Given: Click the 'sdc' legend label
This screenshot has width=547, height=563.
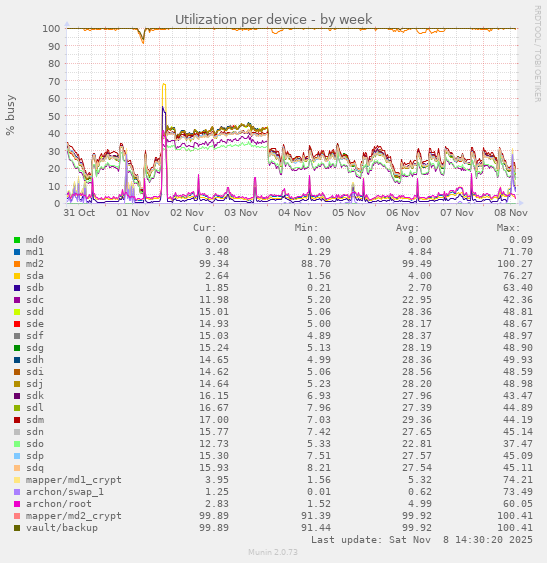Looking at the screenshot, I should 35,300.
